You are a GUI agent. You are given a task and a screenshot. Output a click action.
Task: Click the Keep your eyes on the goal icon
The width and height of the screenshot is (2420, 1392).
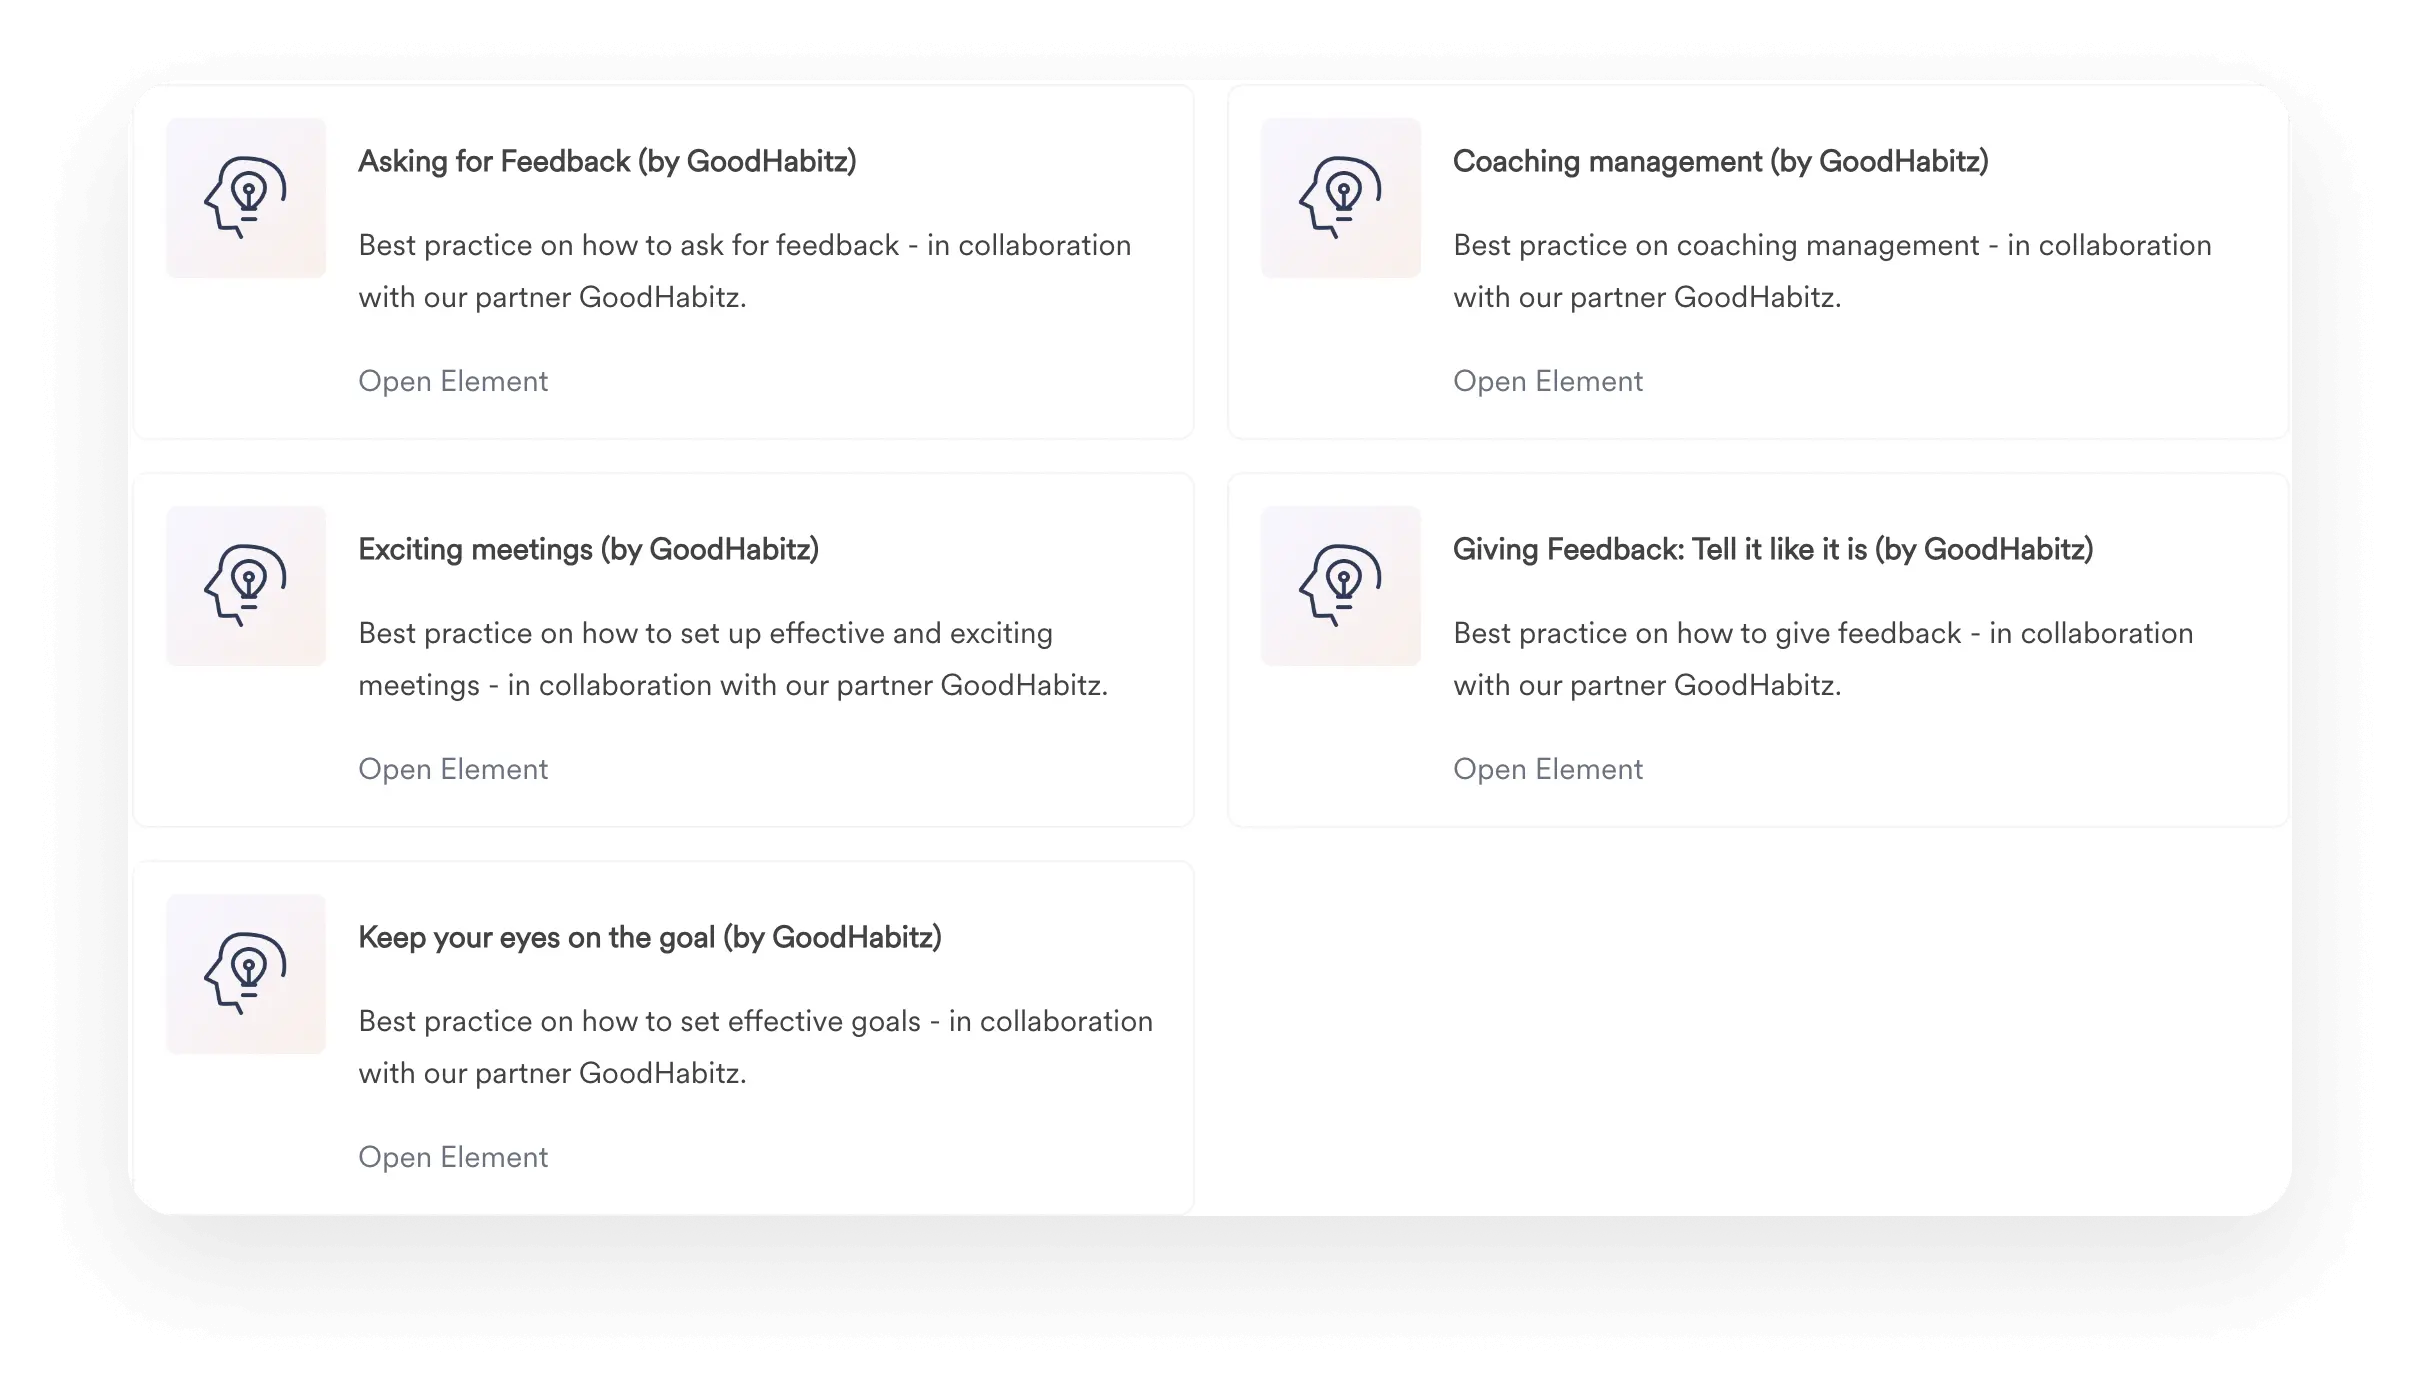point(246,974)
